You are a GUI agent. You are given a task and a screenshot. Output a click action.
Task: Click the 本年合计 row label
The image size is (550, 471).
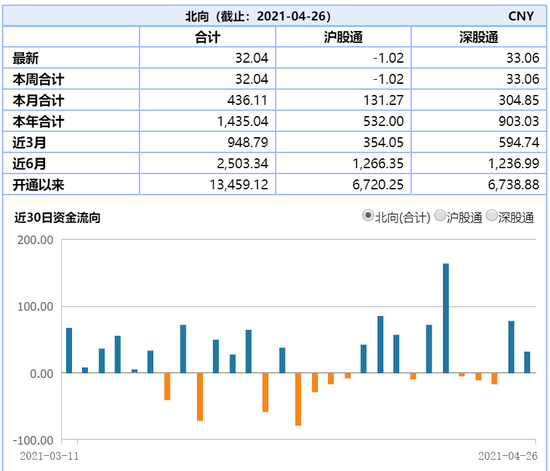pyautogui.click(x=38, y=121)
